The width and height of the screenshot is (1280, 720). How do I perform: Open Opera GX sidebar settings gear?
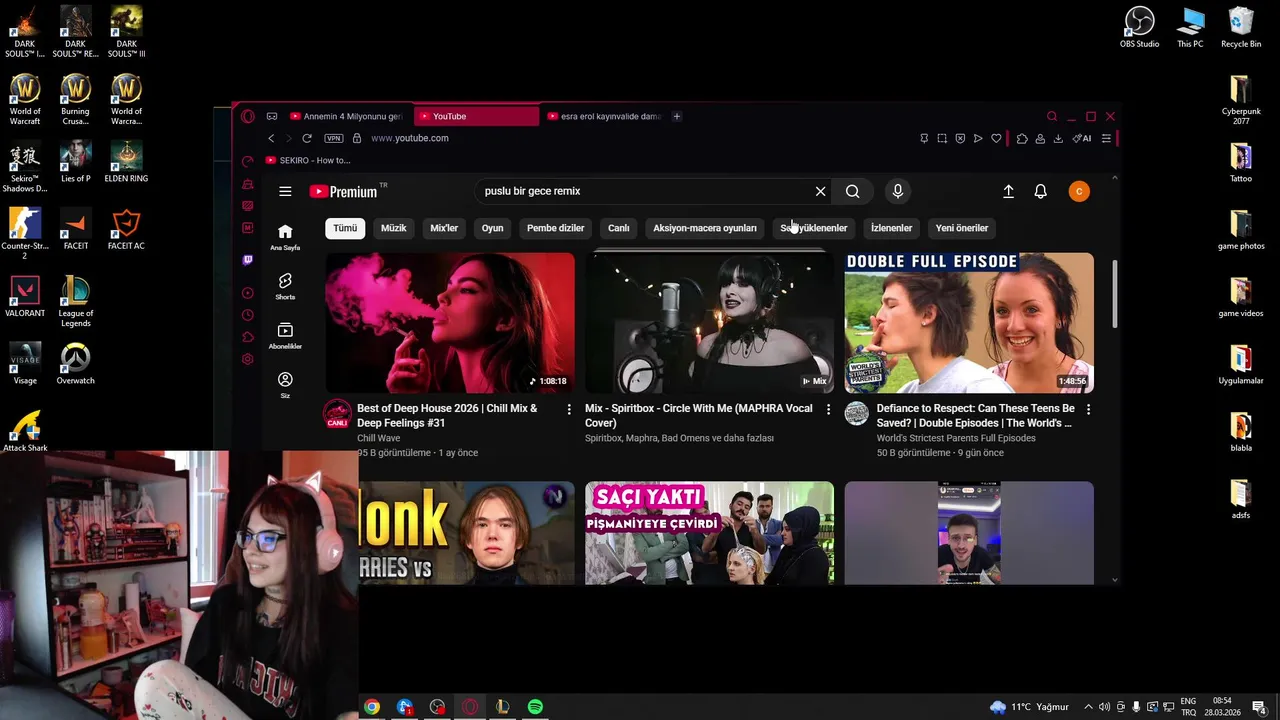coord(248,359)
